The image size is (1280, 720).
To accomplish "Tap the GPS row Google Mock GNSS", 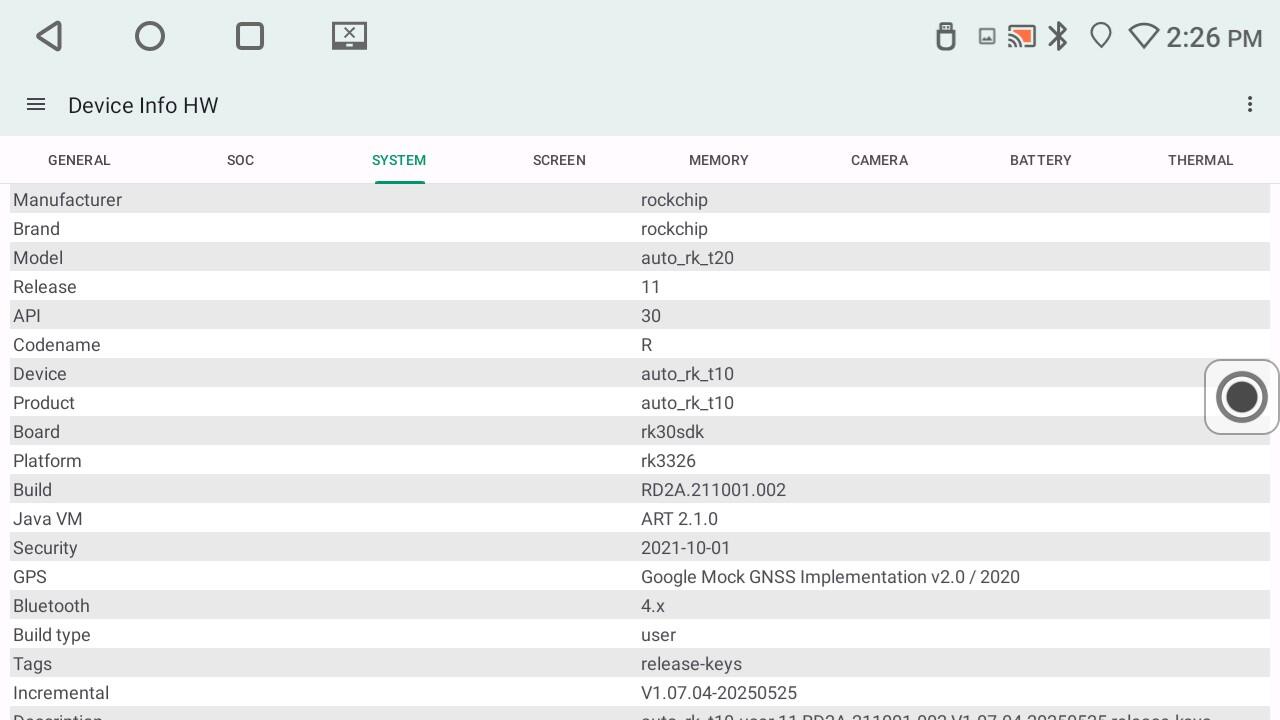I will (x=830, y=577).
